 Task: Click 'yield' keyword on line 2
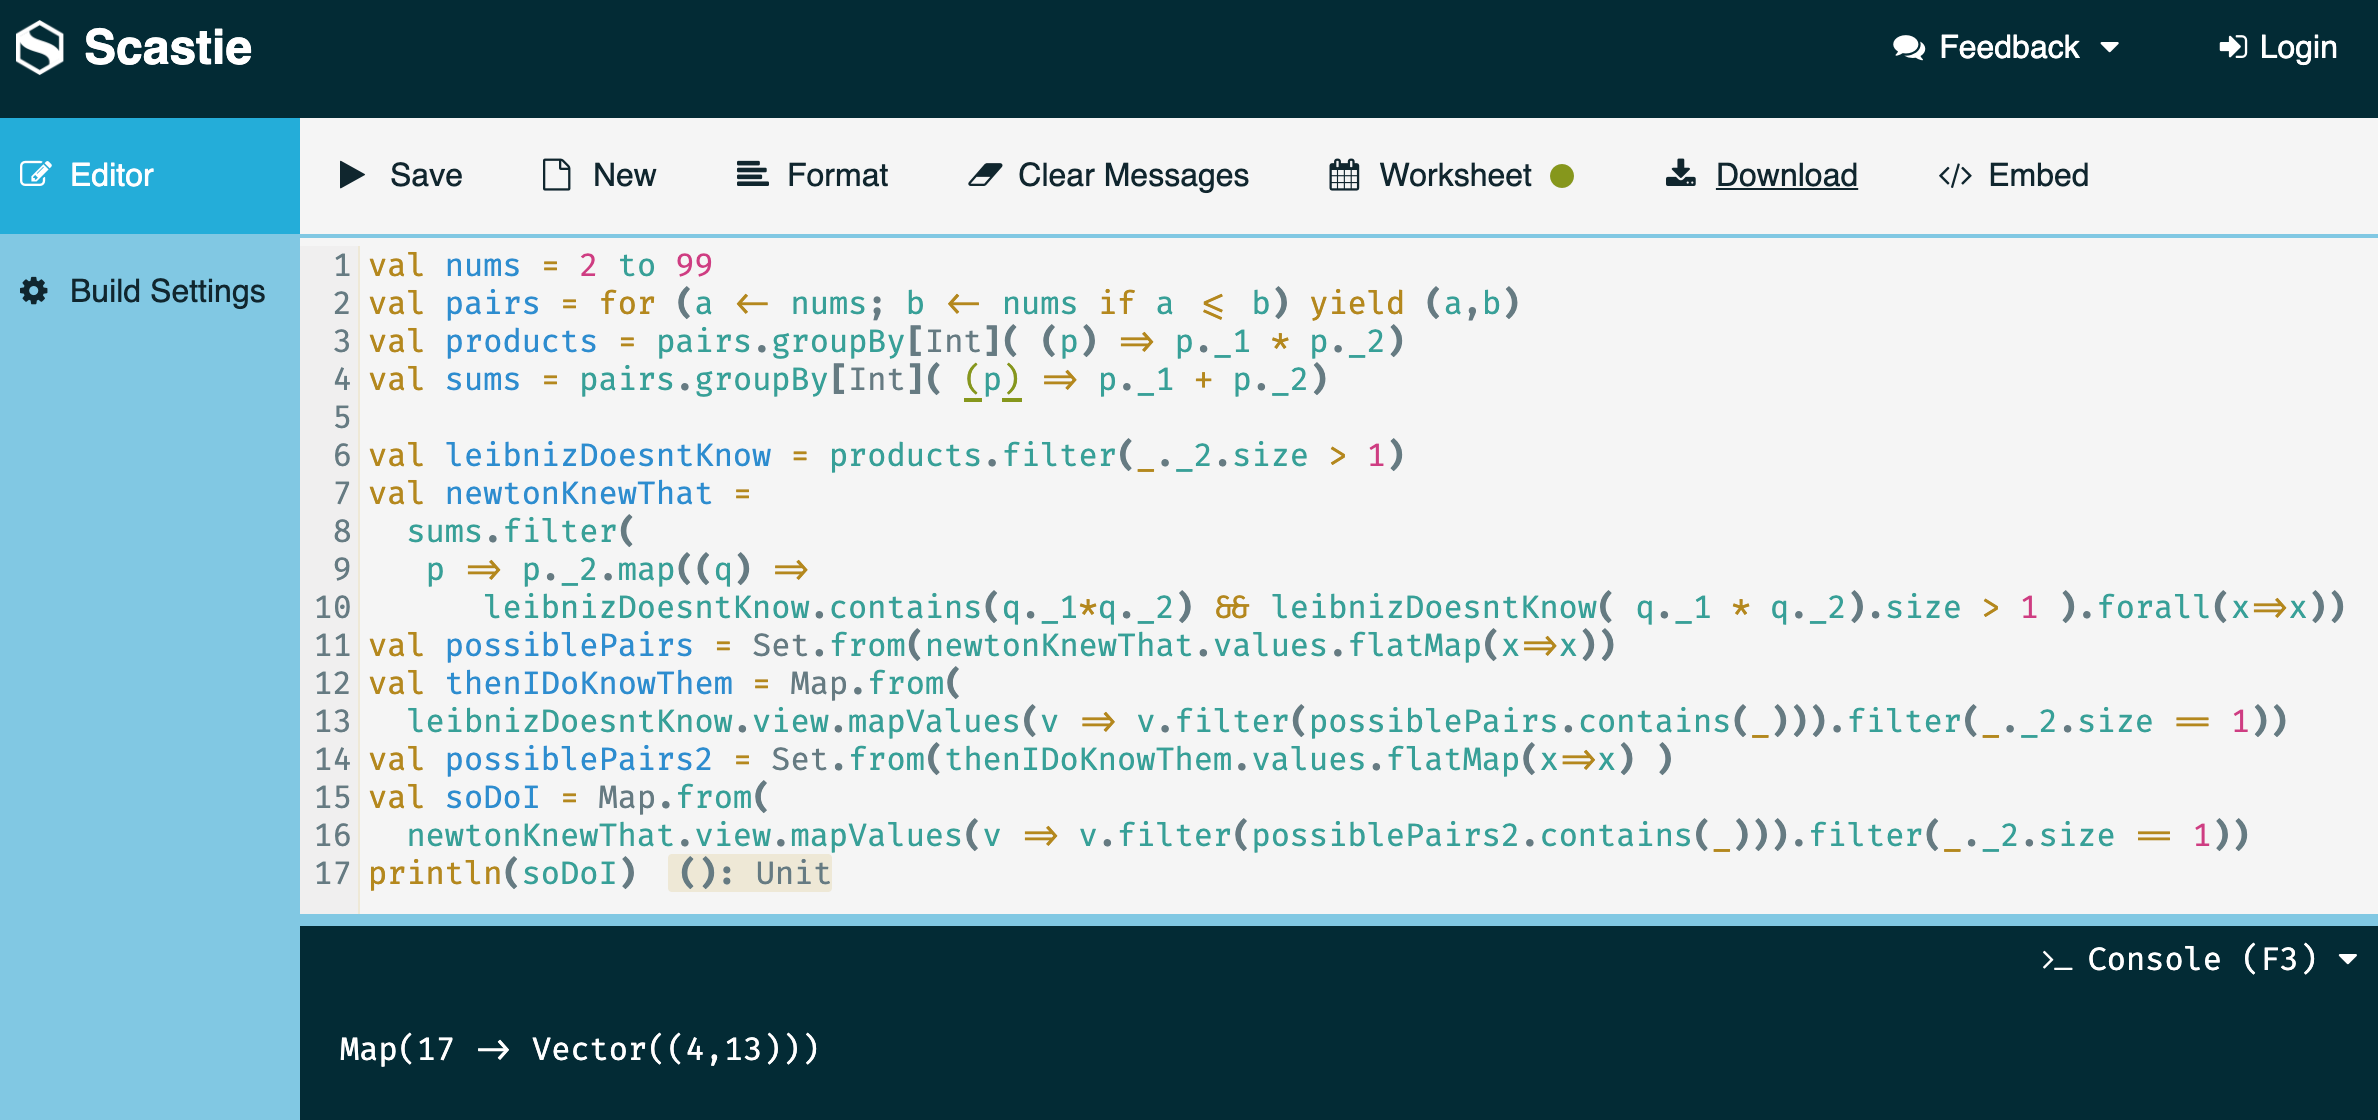point(1357,303)
